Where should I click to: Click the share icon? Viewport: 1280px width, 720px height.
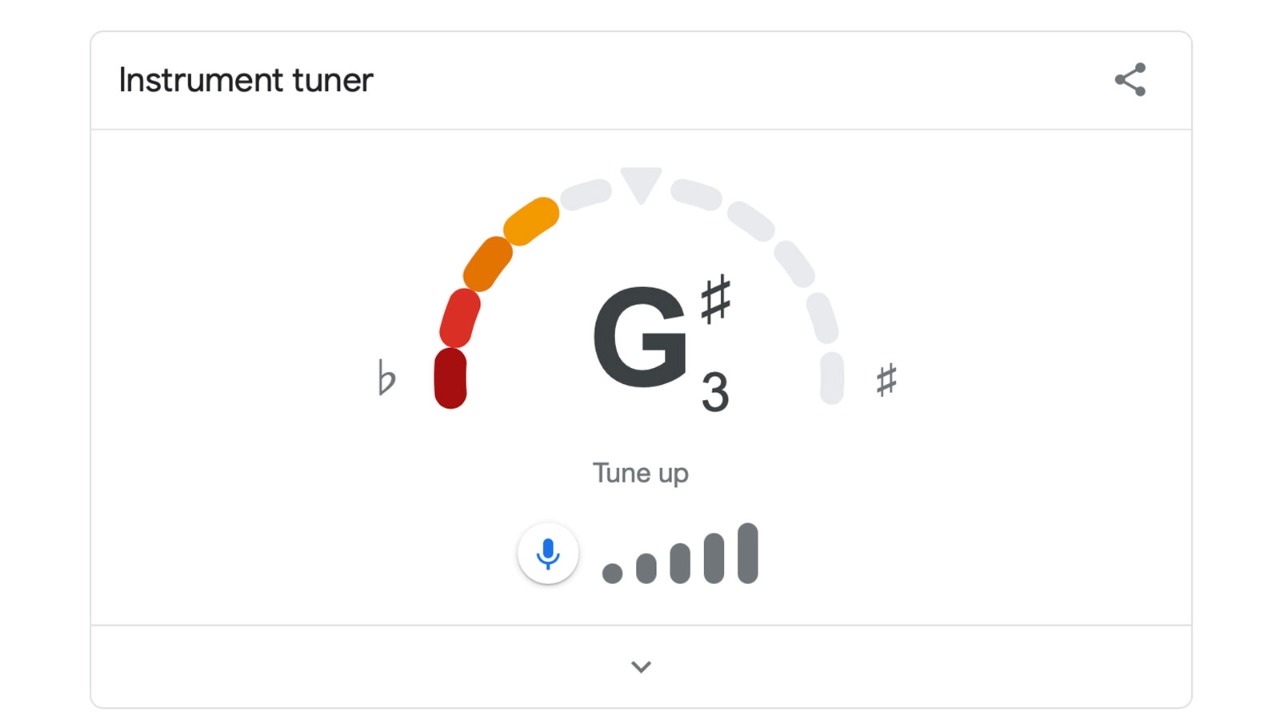1130,80
